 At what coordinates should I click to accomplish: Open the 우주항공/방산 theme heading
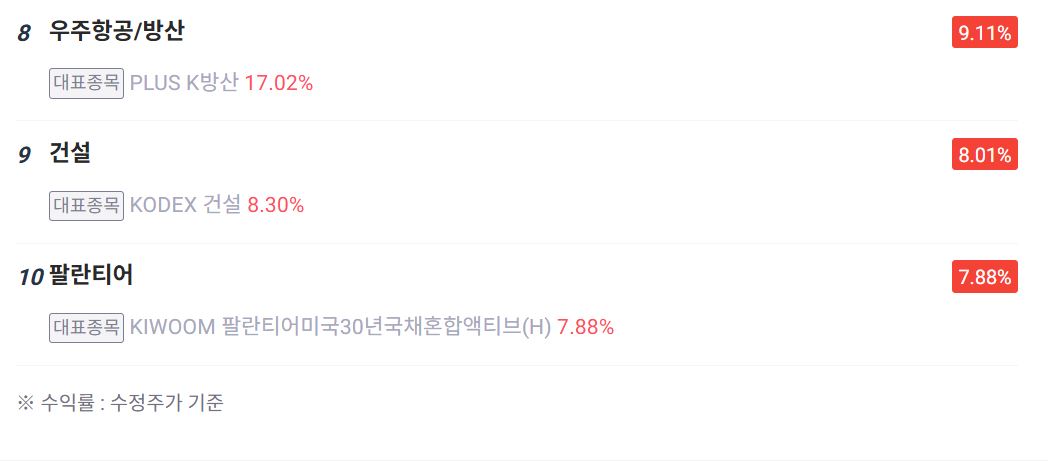(117, 32)
